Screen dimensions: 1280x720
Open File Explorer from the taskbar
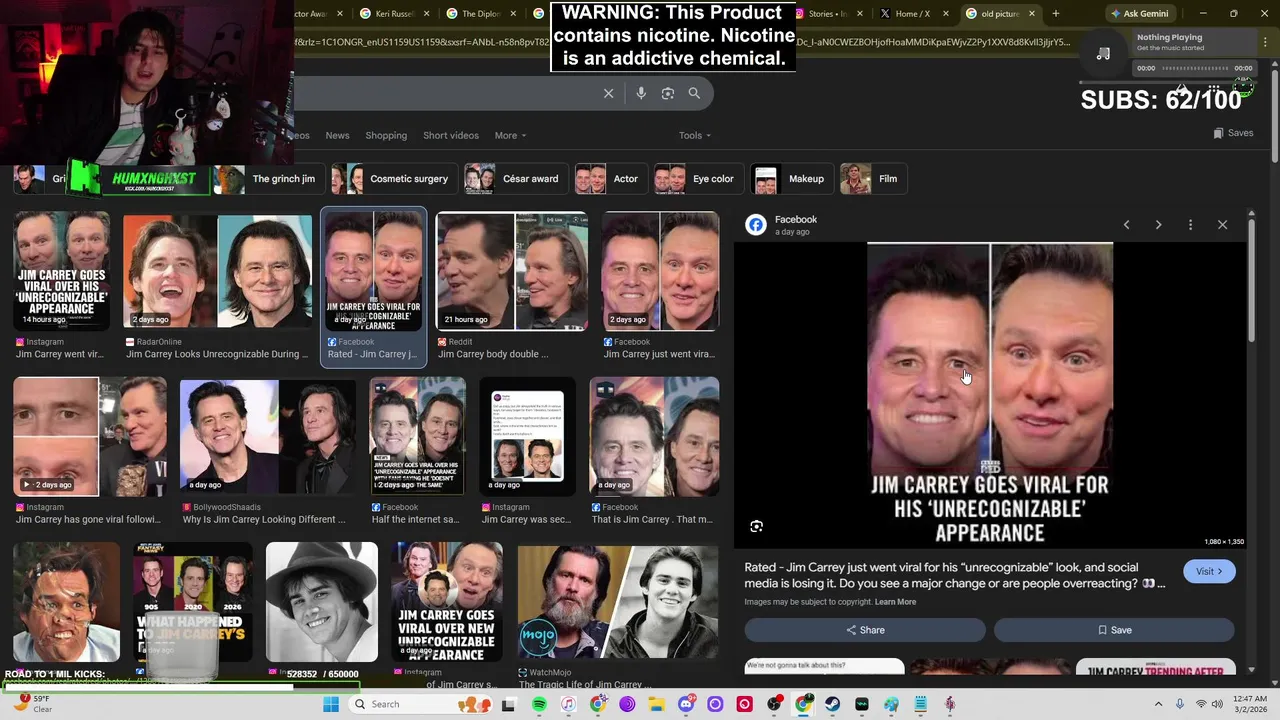pos(656,704)
